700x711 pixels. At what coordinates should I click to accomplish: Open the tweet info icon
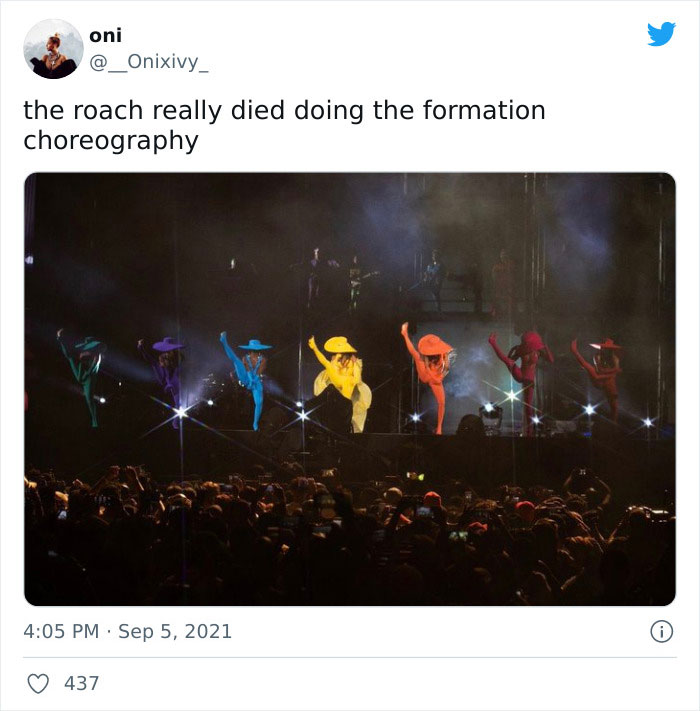pyautogui.click(x=660, y=632)
